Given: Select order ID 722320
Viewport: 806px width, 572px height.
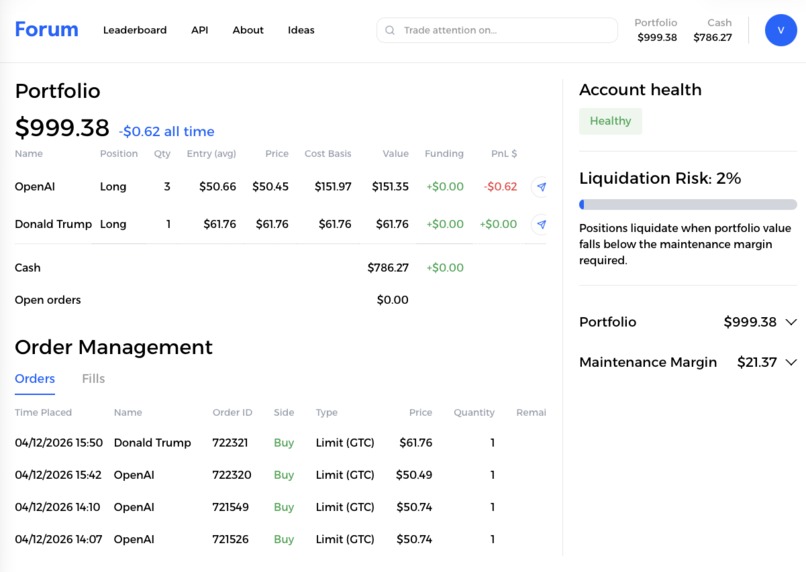Looking at the screenshot, I should point(231,475).
